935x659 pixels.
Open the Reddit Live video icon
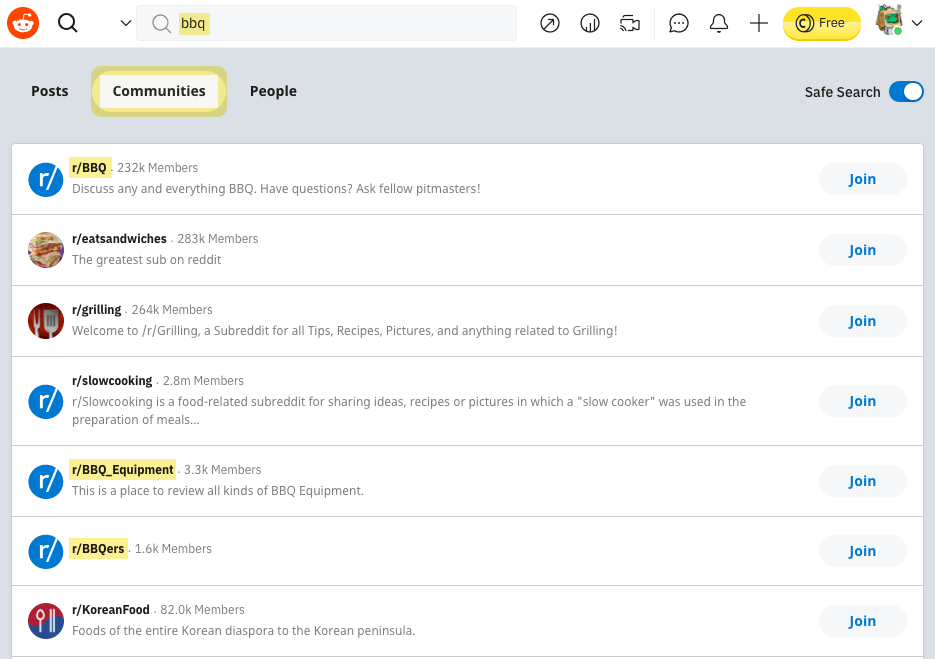click(x=629, y=23)
